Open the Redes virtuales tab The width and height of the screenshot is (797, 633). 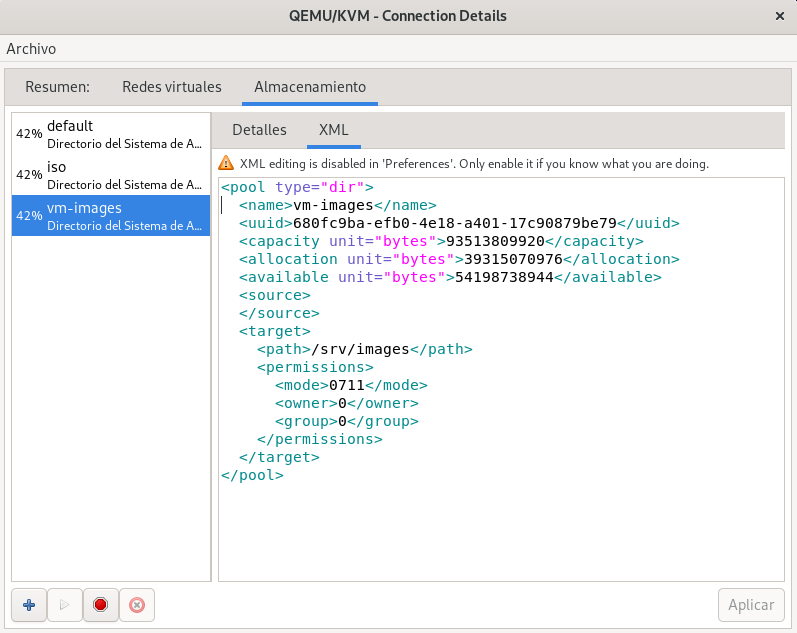(x=172, y=87)
